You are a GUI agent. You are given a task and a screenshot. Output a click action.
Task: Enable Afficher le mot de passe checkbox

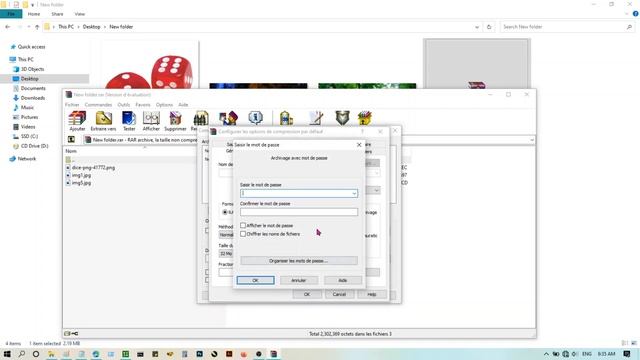coord(243,225)
